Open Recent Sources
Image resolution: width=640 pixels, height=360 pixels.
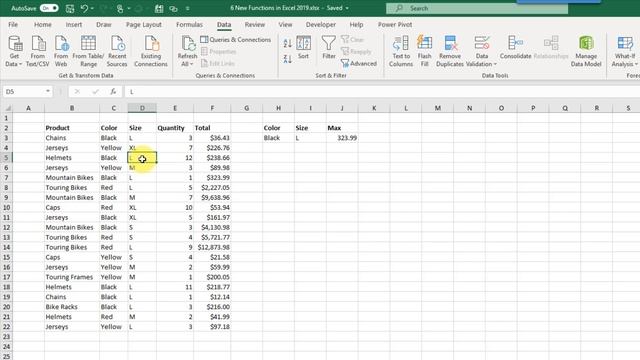point(117,51)
